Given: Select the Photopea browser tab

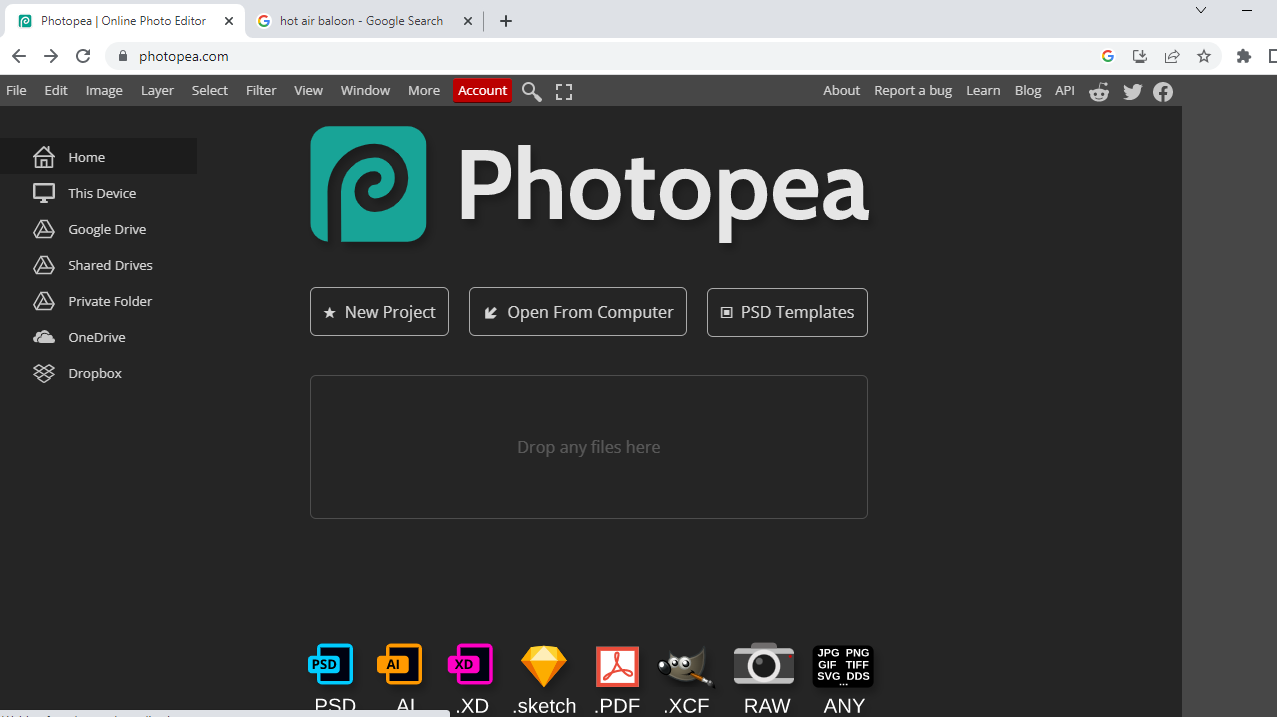Looking at the screenshot, I should click(124, 21).
